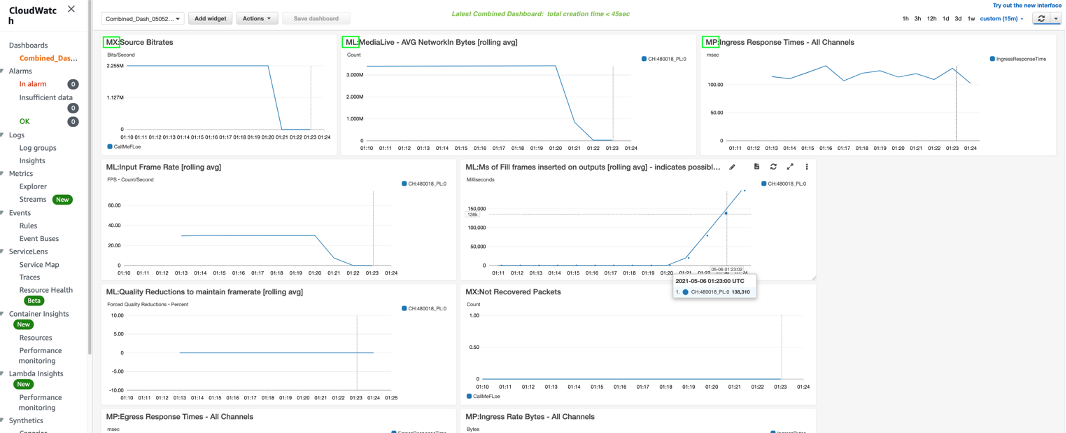This screenshot has width=1066, height=433.
Task: Select the 1w time range
Action: [972, 18]
